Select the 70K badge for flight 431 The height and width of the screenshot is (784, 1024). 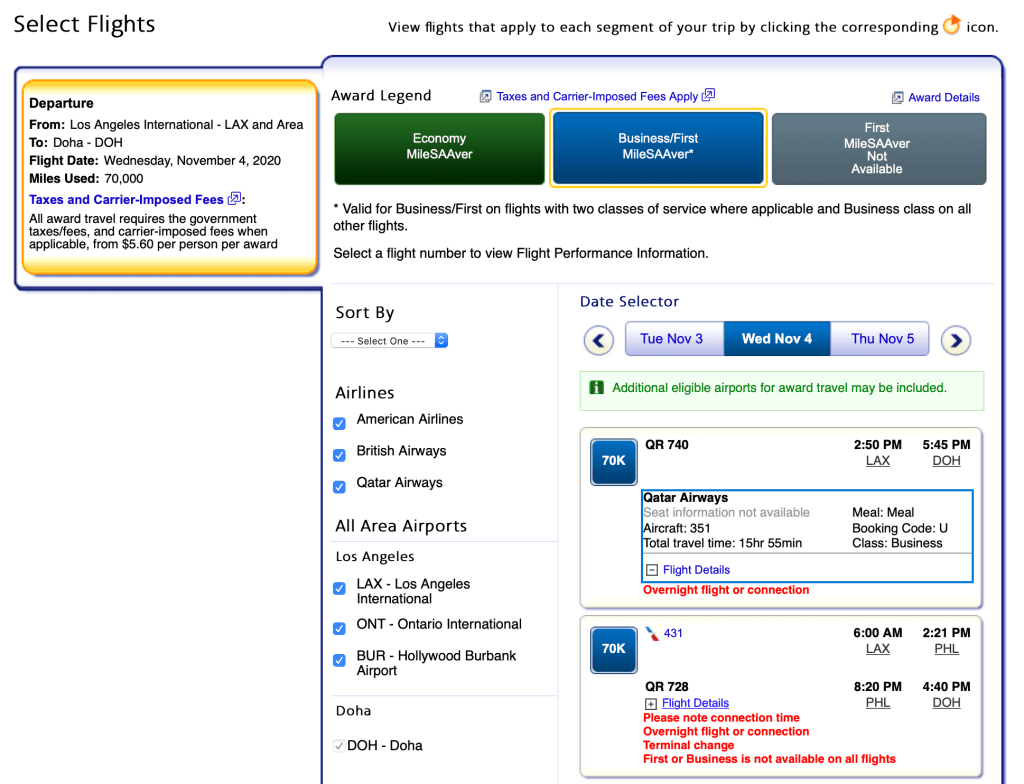click(x=613, y=649)
